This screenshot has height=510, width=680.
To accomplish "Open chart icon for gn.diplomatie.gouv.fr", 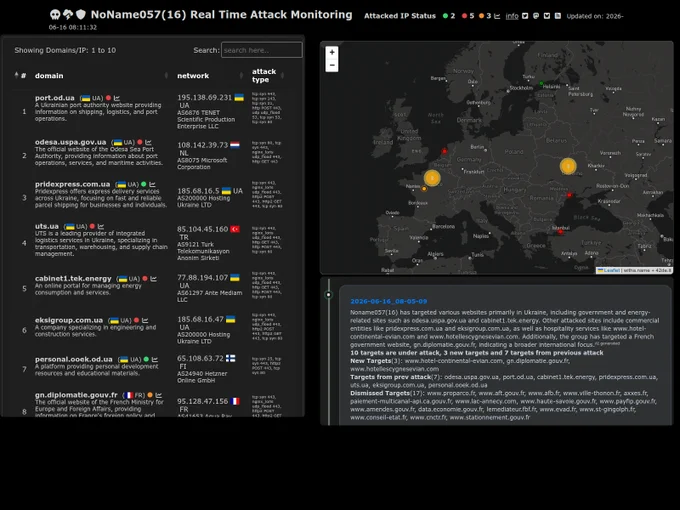I will pyautogui.click(x=159, y=395).
